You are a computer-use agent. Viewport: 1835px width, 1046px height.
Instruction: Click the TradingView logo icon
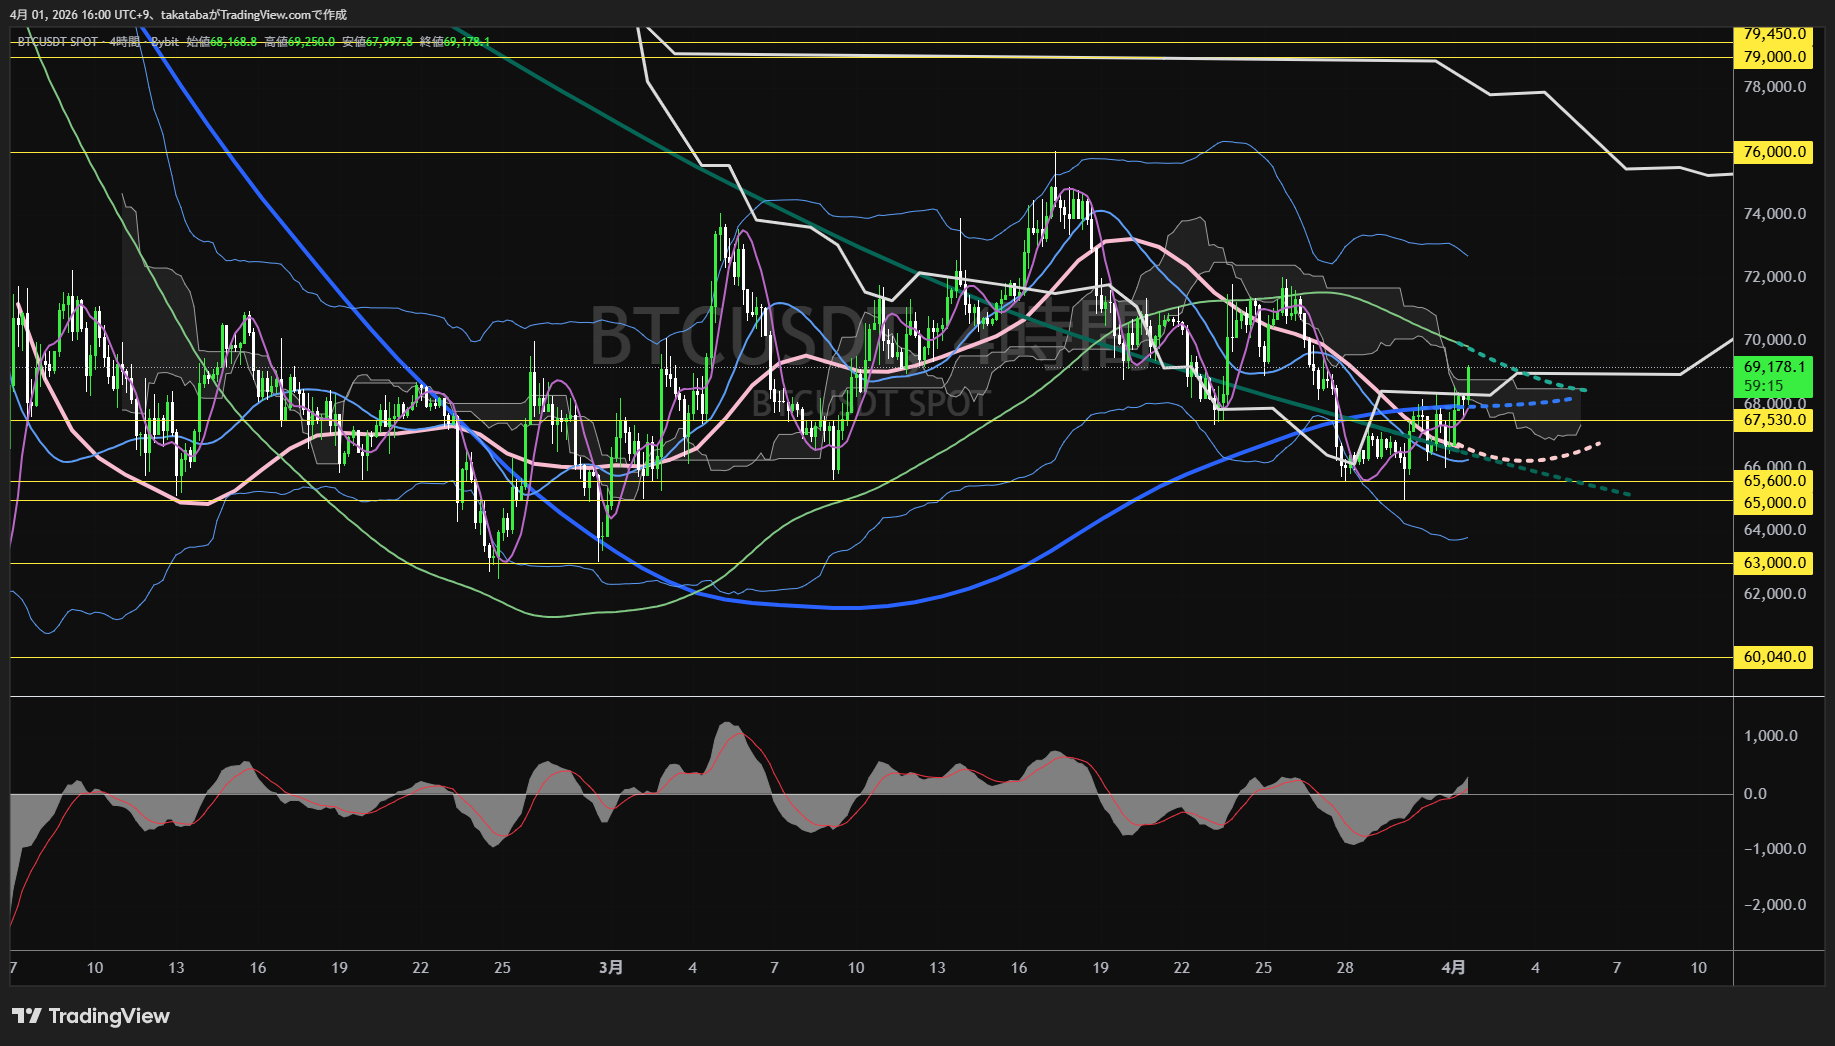coord(26,1016)
